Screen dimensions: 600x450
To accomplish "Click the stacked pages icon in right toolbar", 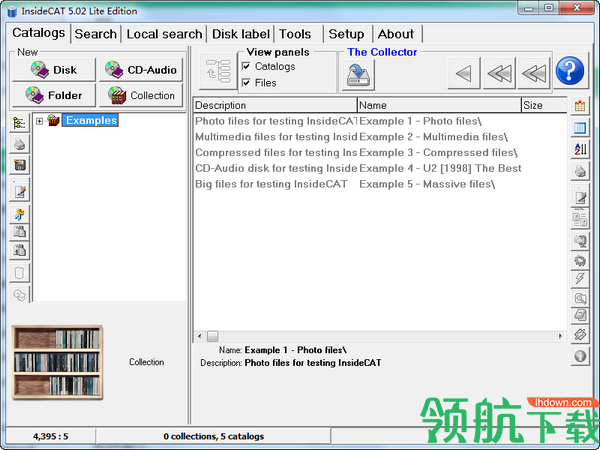I will pyautogui.click(x=580, y=316).
